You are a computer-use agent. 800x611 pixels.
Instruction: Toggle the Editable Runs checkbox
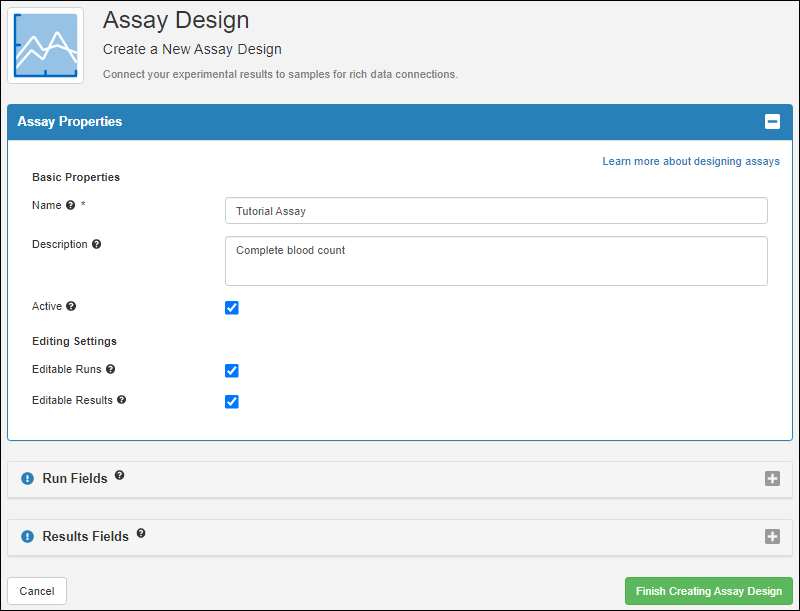click(232, 371)
